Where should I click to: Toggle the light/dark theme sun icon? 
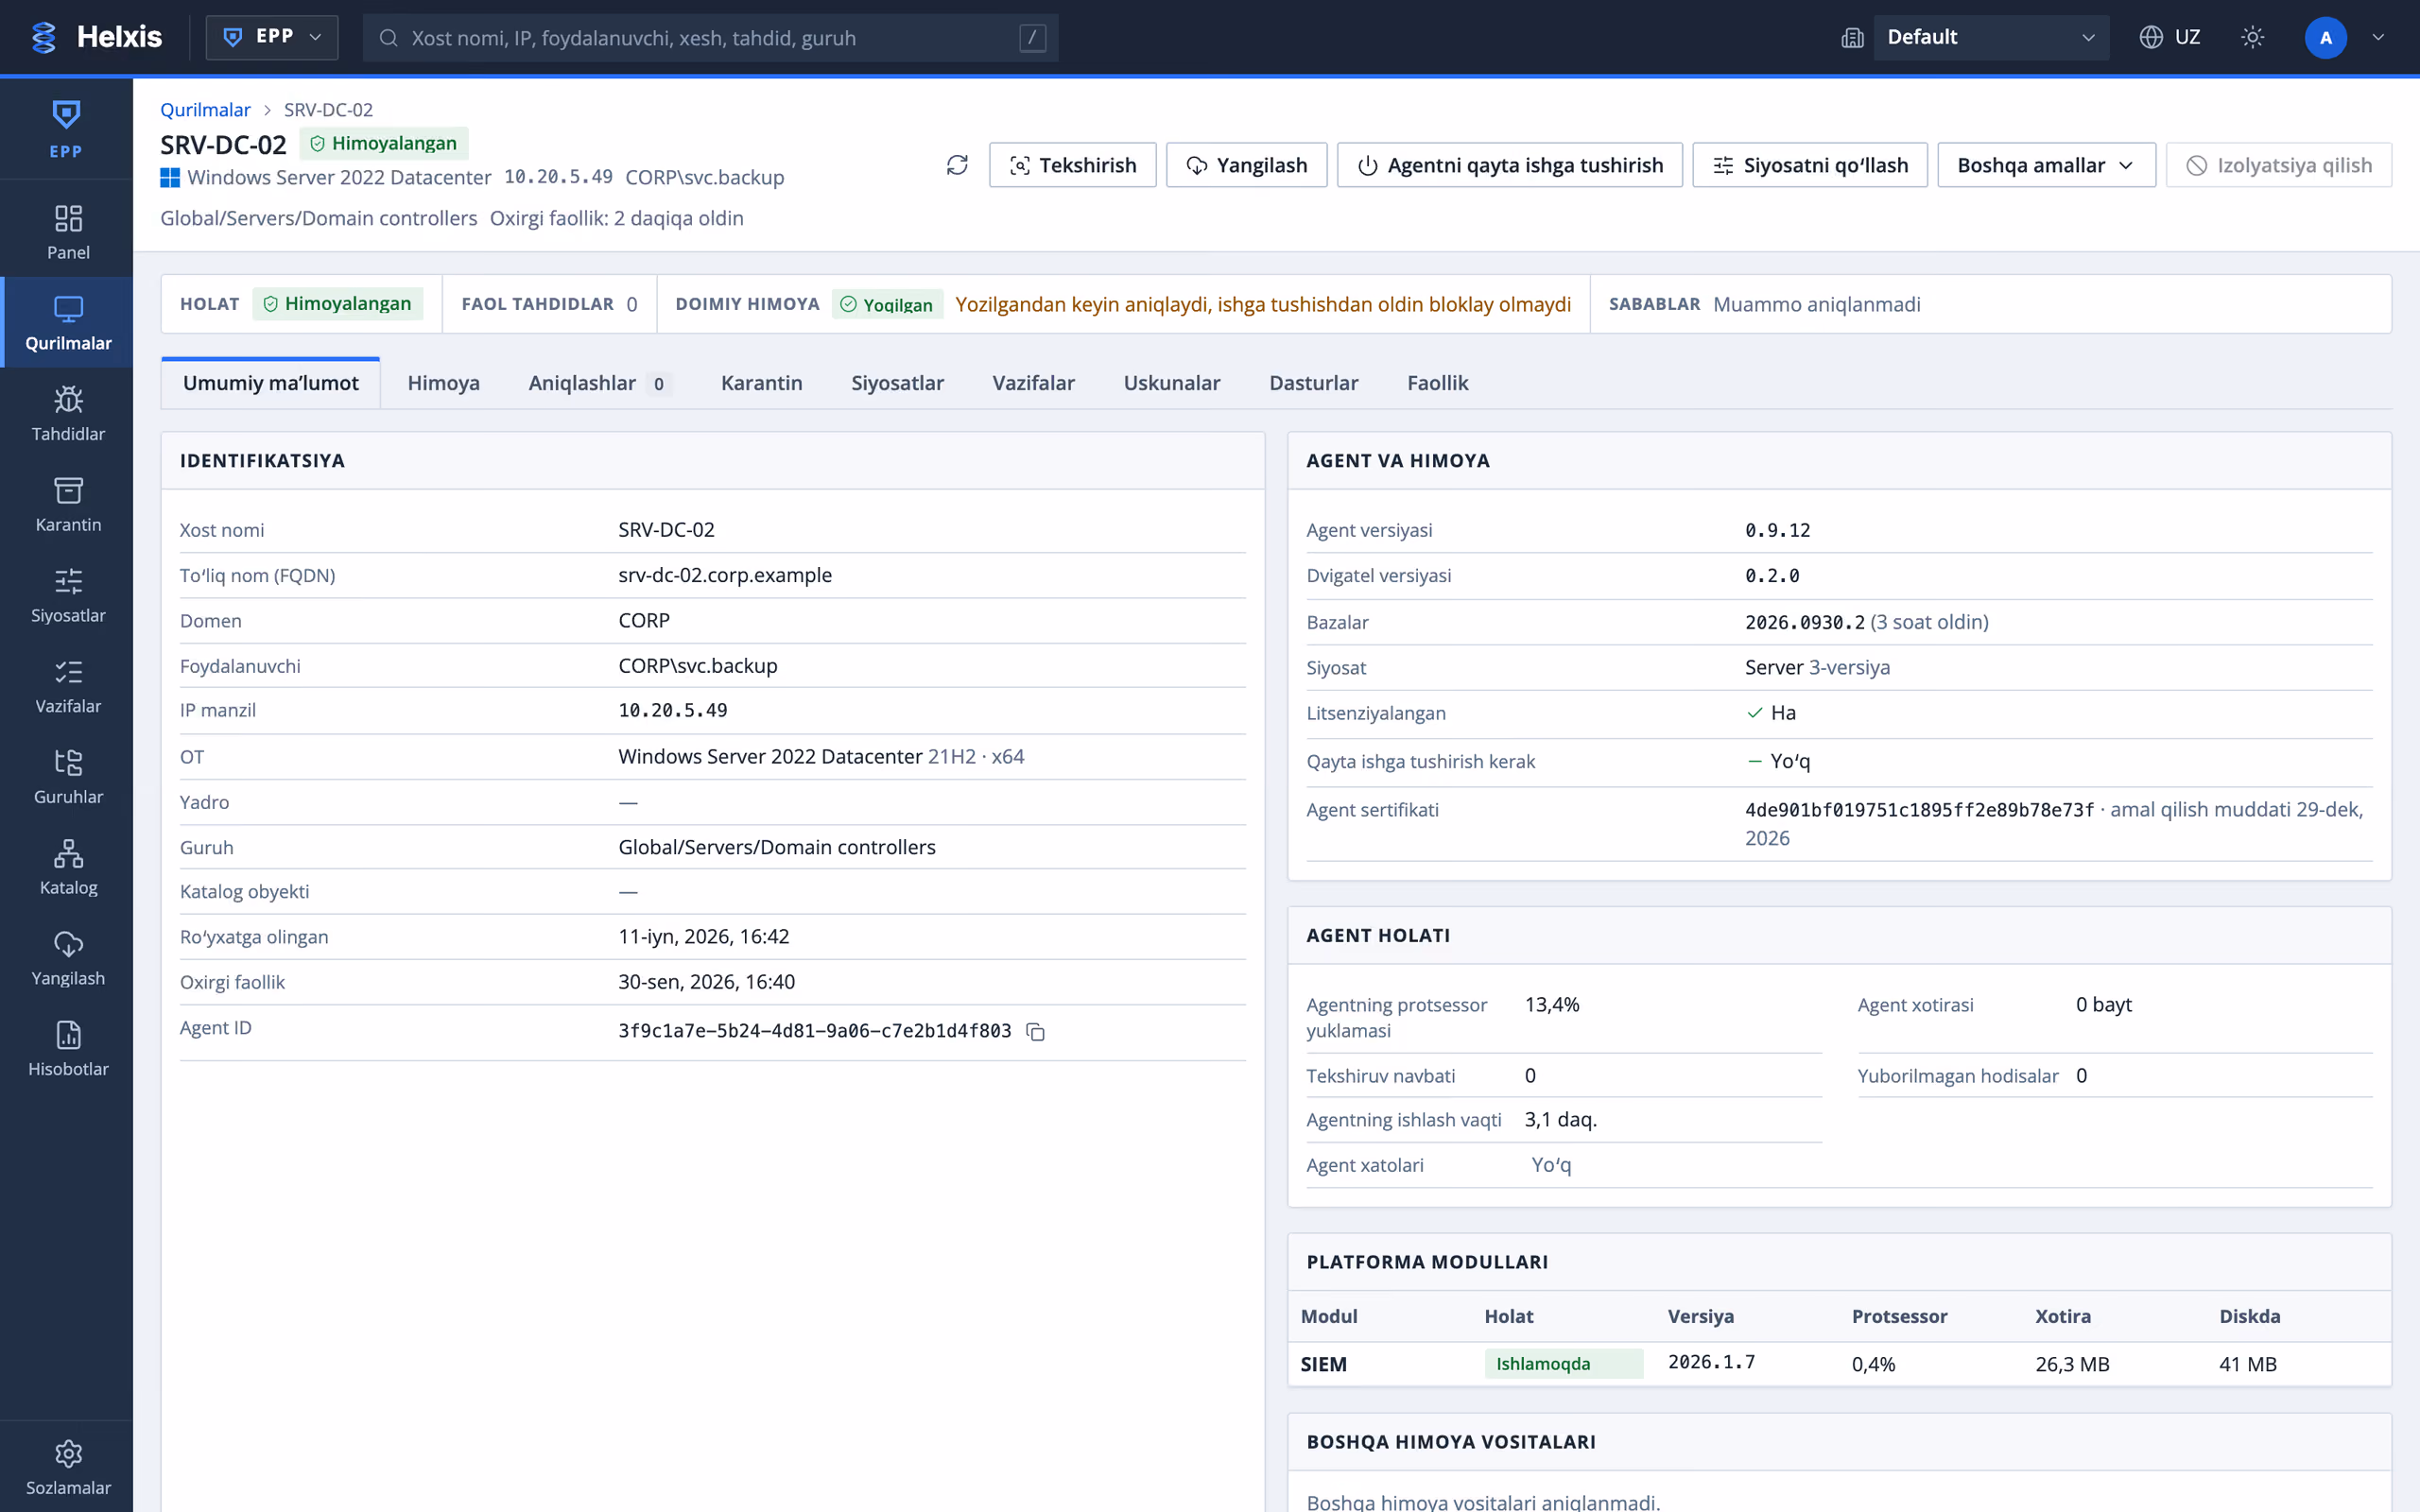click(x=2252, y=37)
